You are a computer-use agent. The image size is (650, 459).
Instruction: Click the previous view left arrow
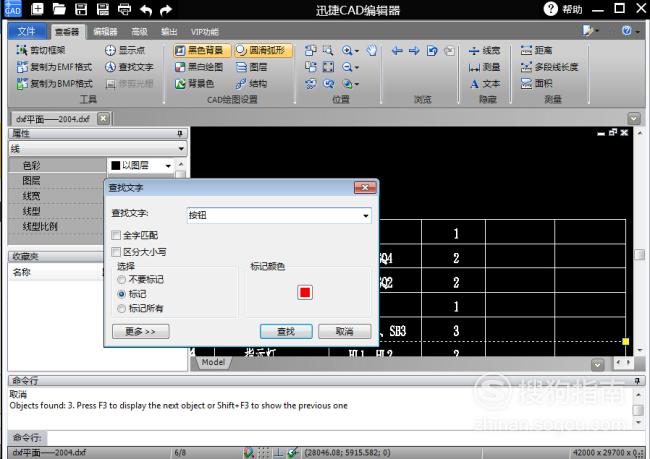[397, 51]
